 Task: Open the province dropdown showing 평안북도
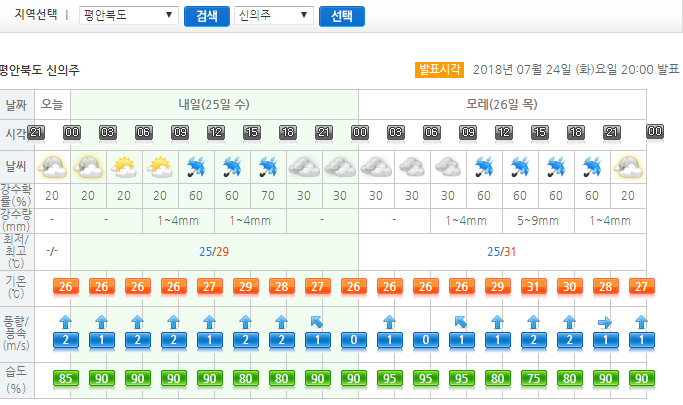tap(129, 16)
